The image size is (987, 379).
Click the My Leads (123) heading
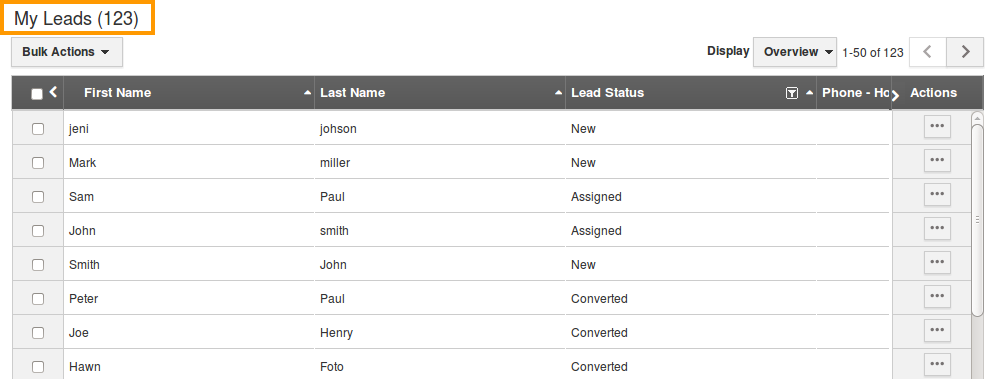(76, 19)
